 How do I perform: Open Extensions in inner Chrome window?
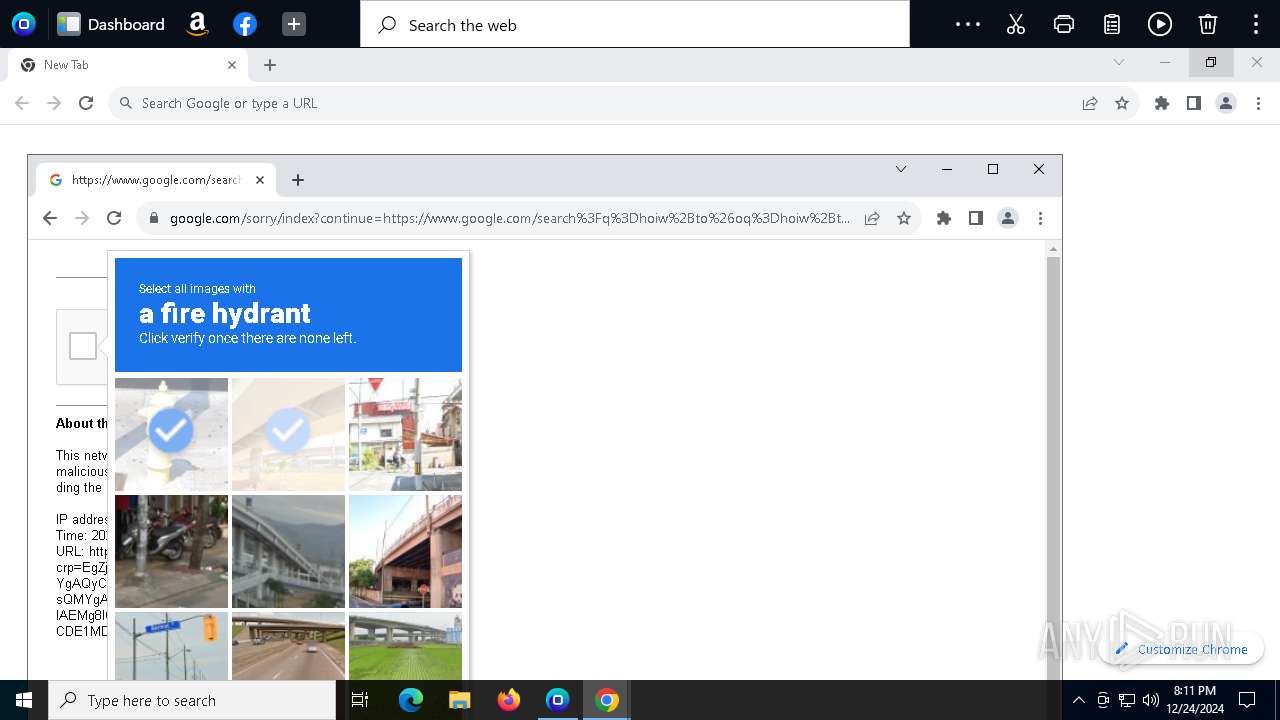[944, 218]
